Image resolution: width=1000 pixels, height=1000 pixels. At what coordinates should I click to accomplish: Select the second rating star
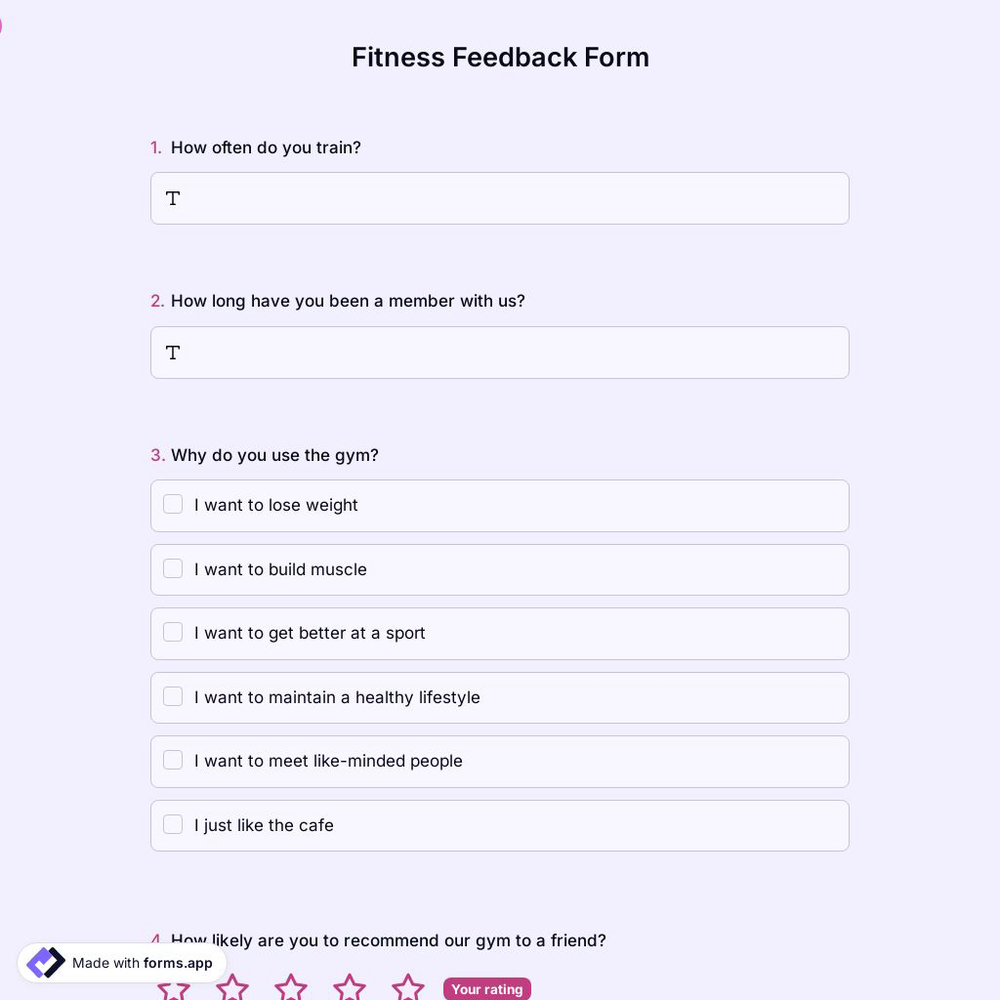[x=232, y=989]
